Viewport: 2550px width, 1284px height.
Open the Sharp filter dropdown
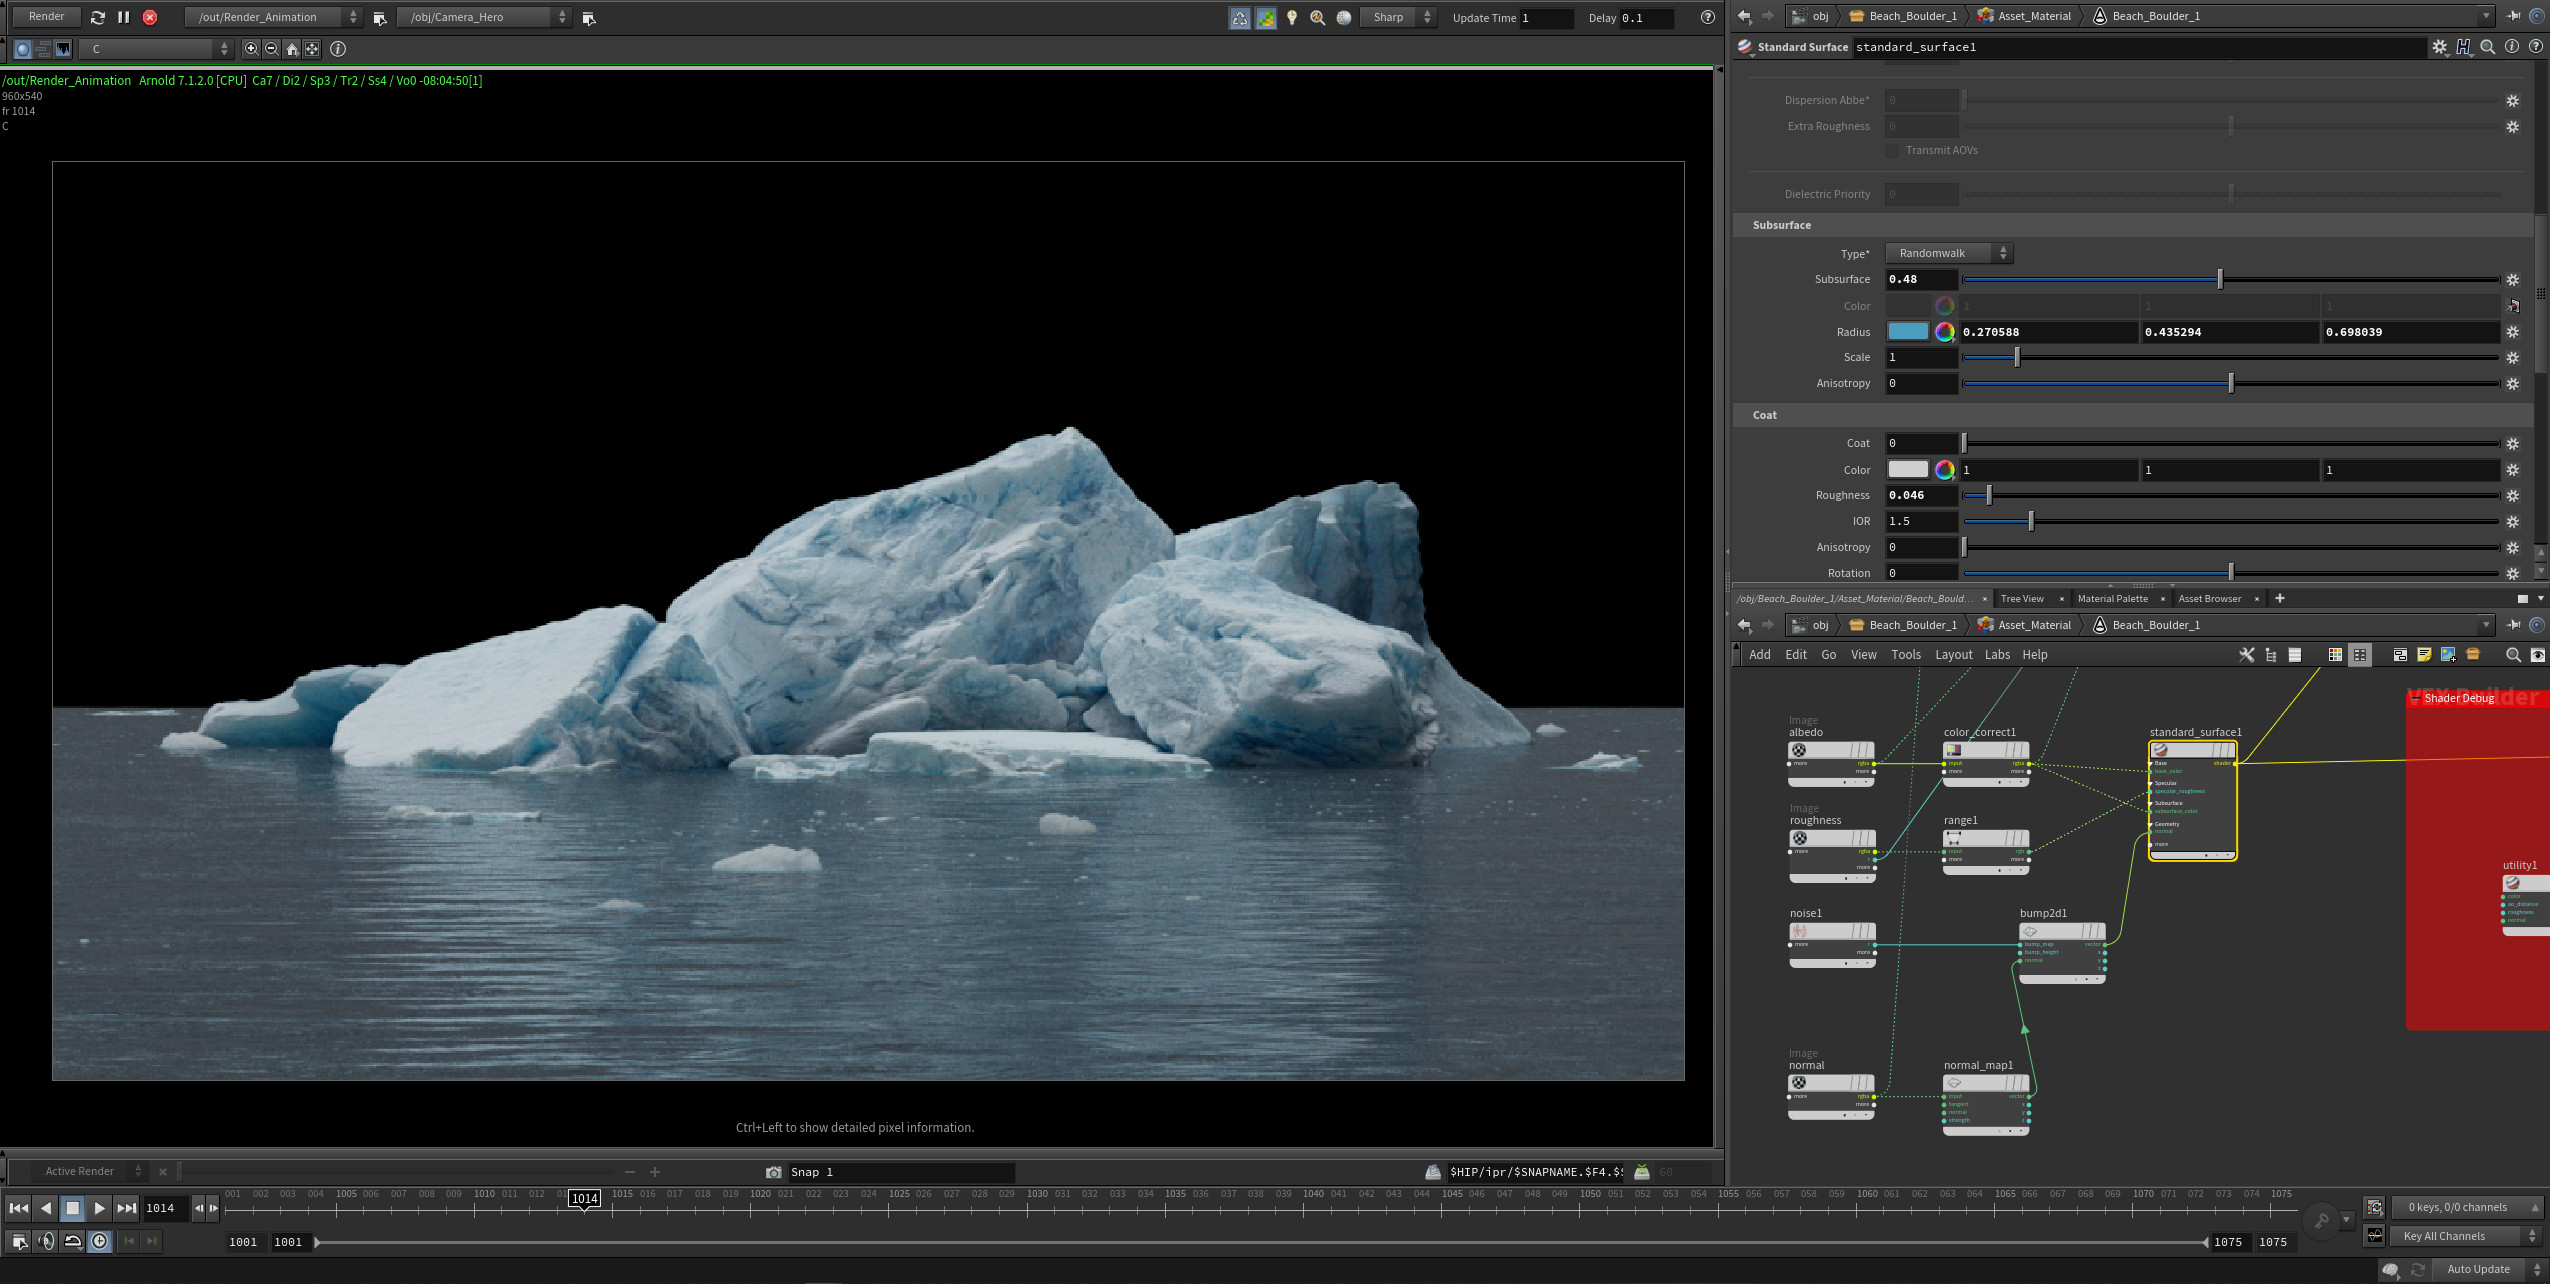[1398, 17]
